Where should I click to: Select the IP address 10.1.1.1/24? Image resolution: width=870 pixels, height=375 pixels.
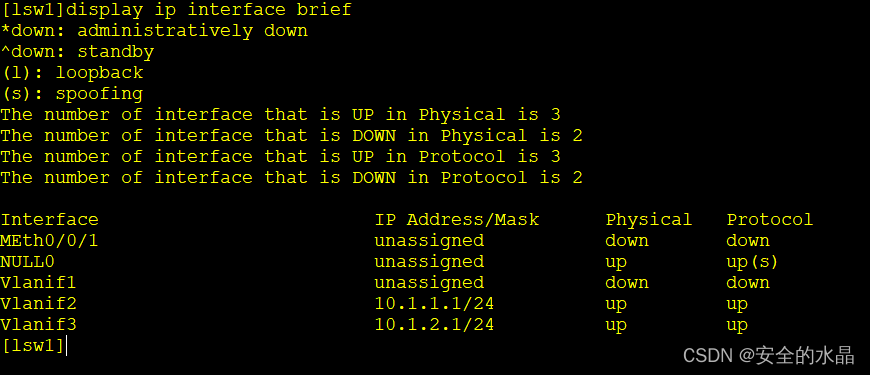pos(434,304)
